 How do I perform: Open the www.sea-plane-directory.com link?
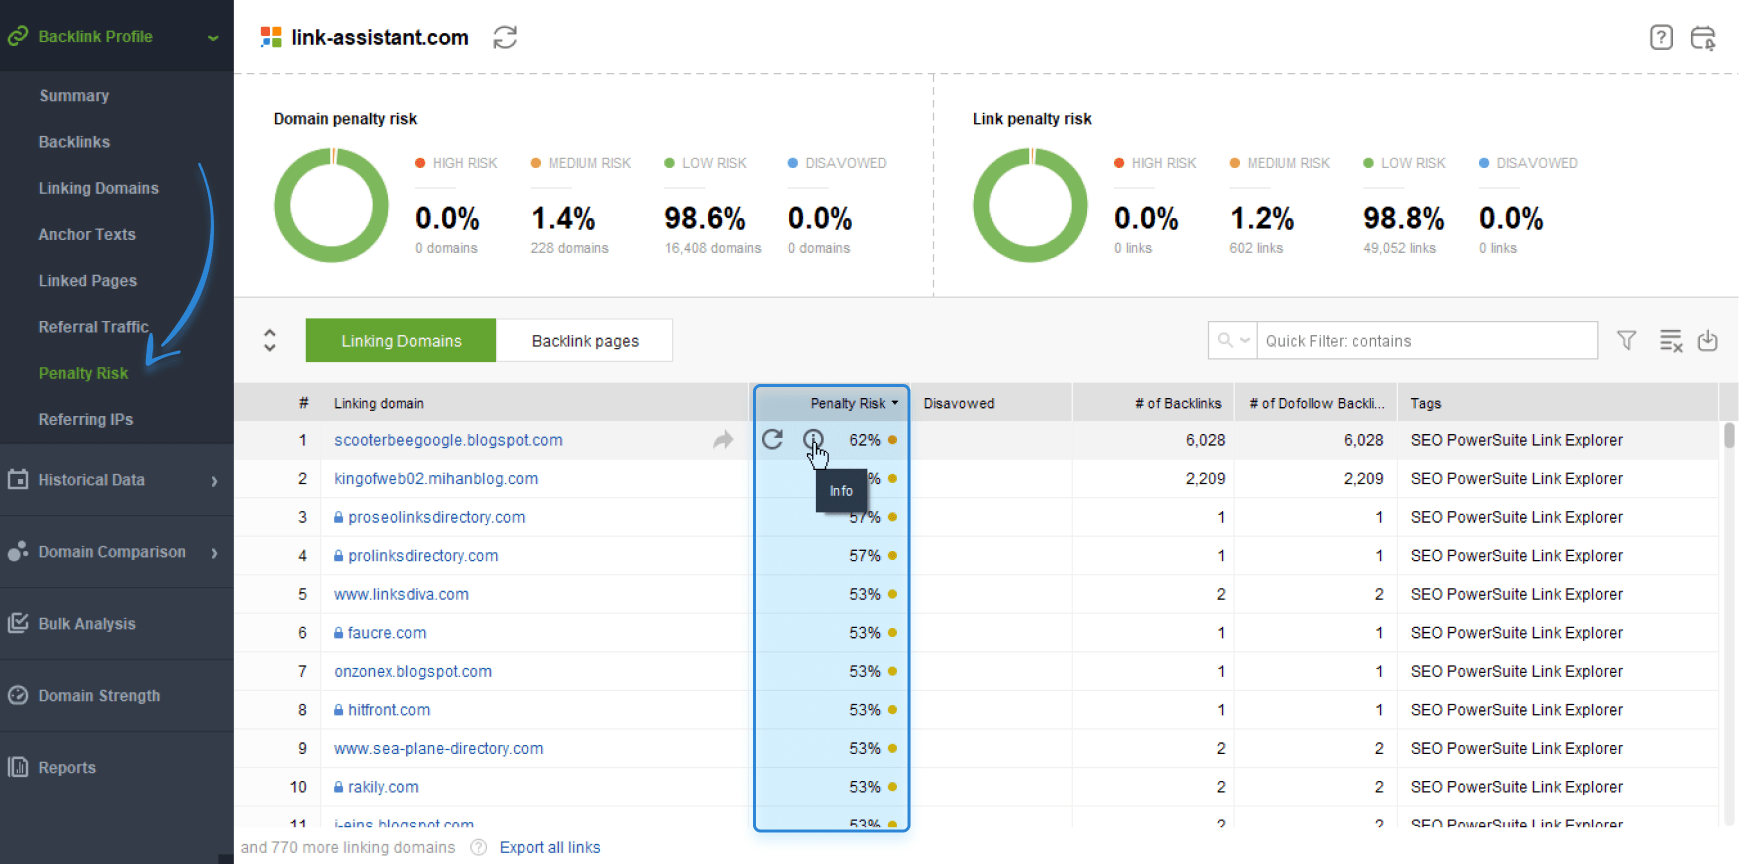point(439,748)
